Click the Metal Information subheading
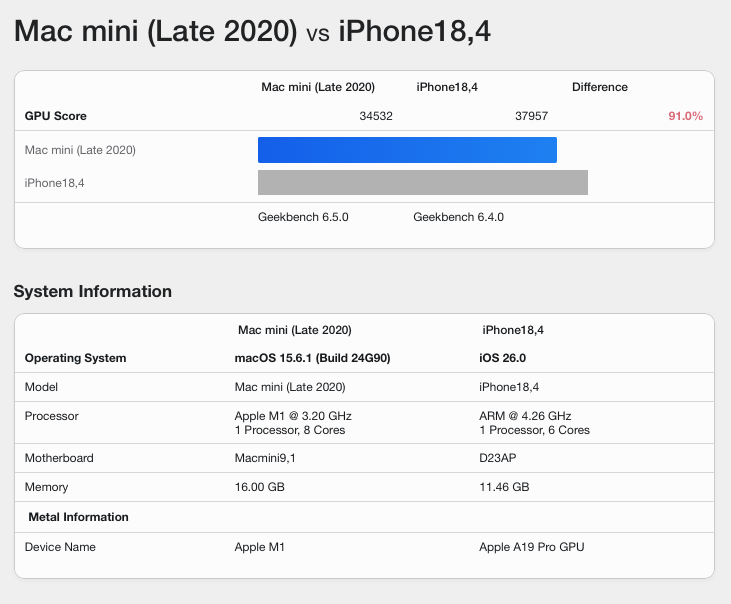Image resolution: width=731 pixels, height=604 pixels. 78,517
